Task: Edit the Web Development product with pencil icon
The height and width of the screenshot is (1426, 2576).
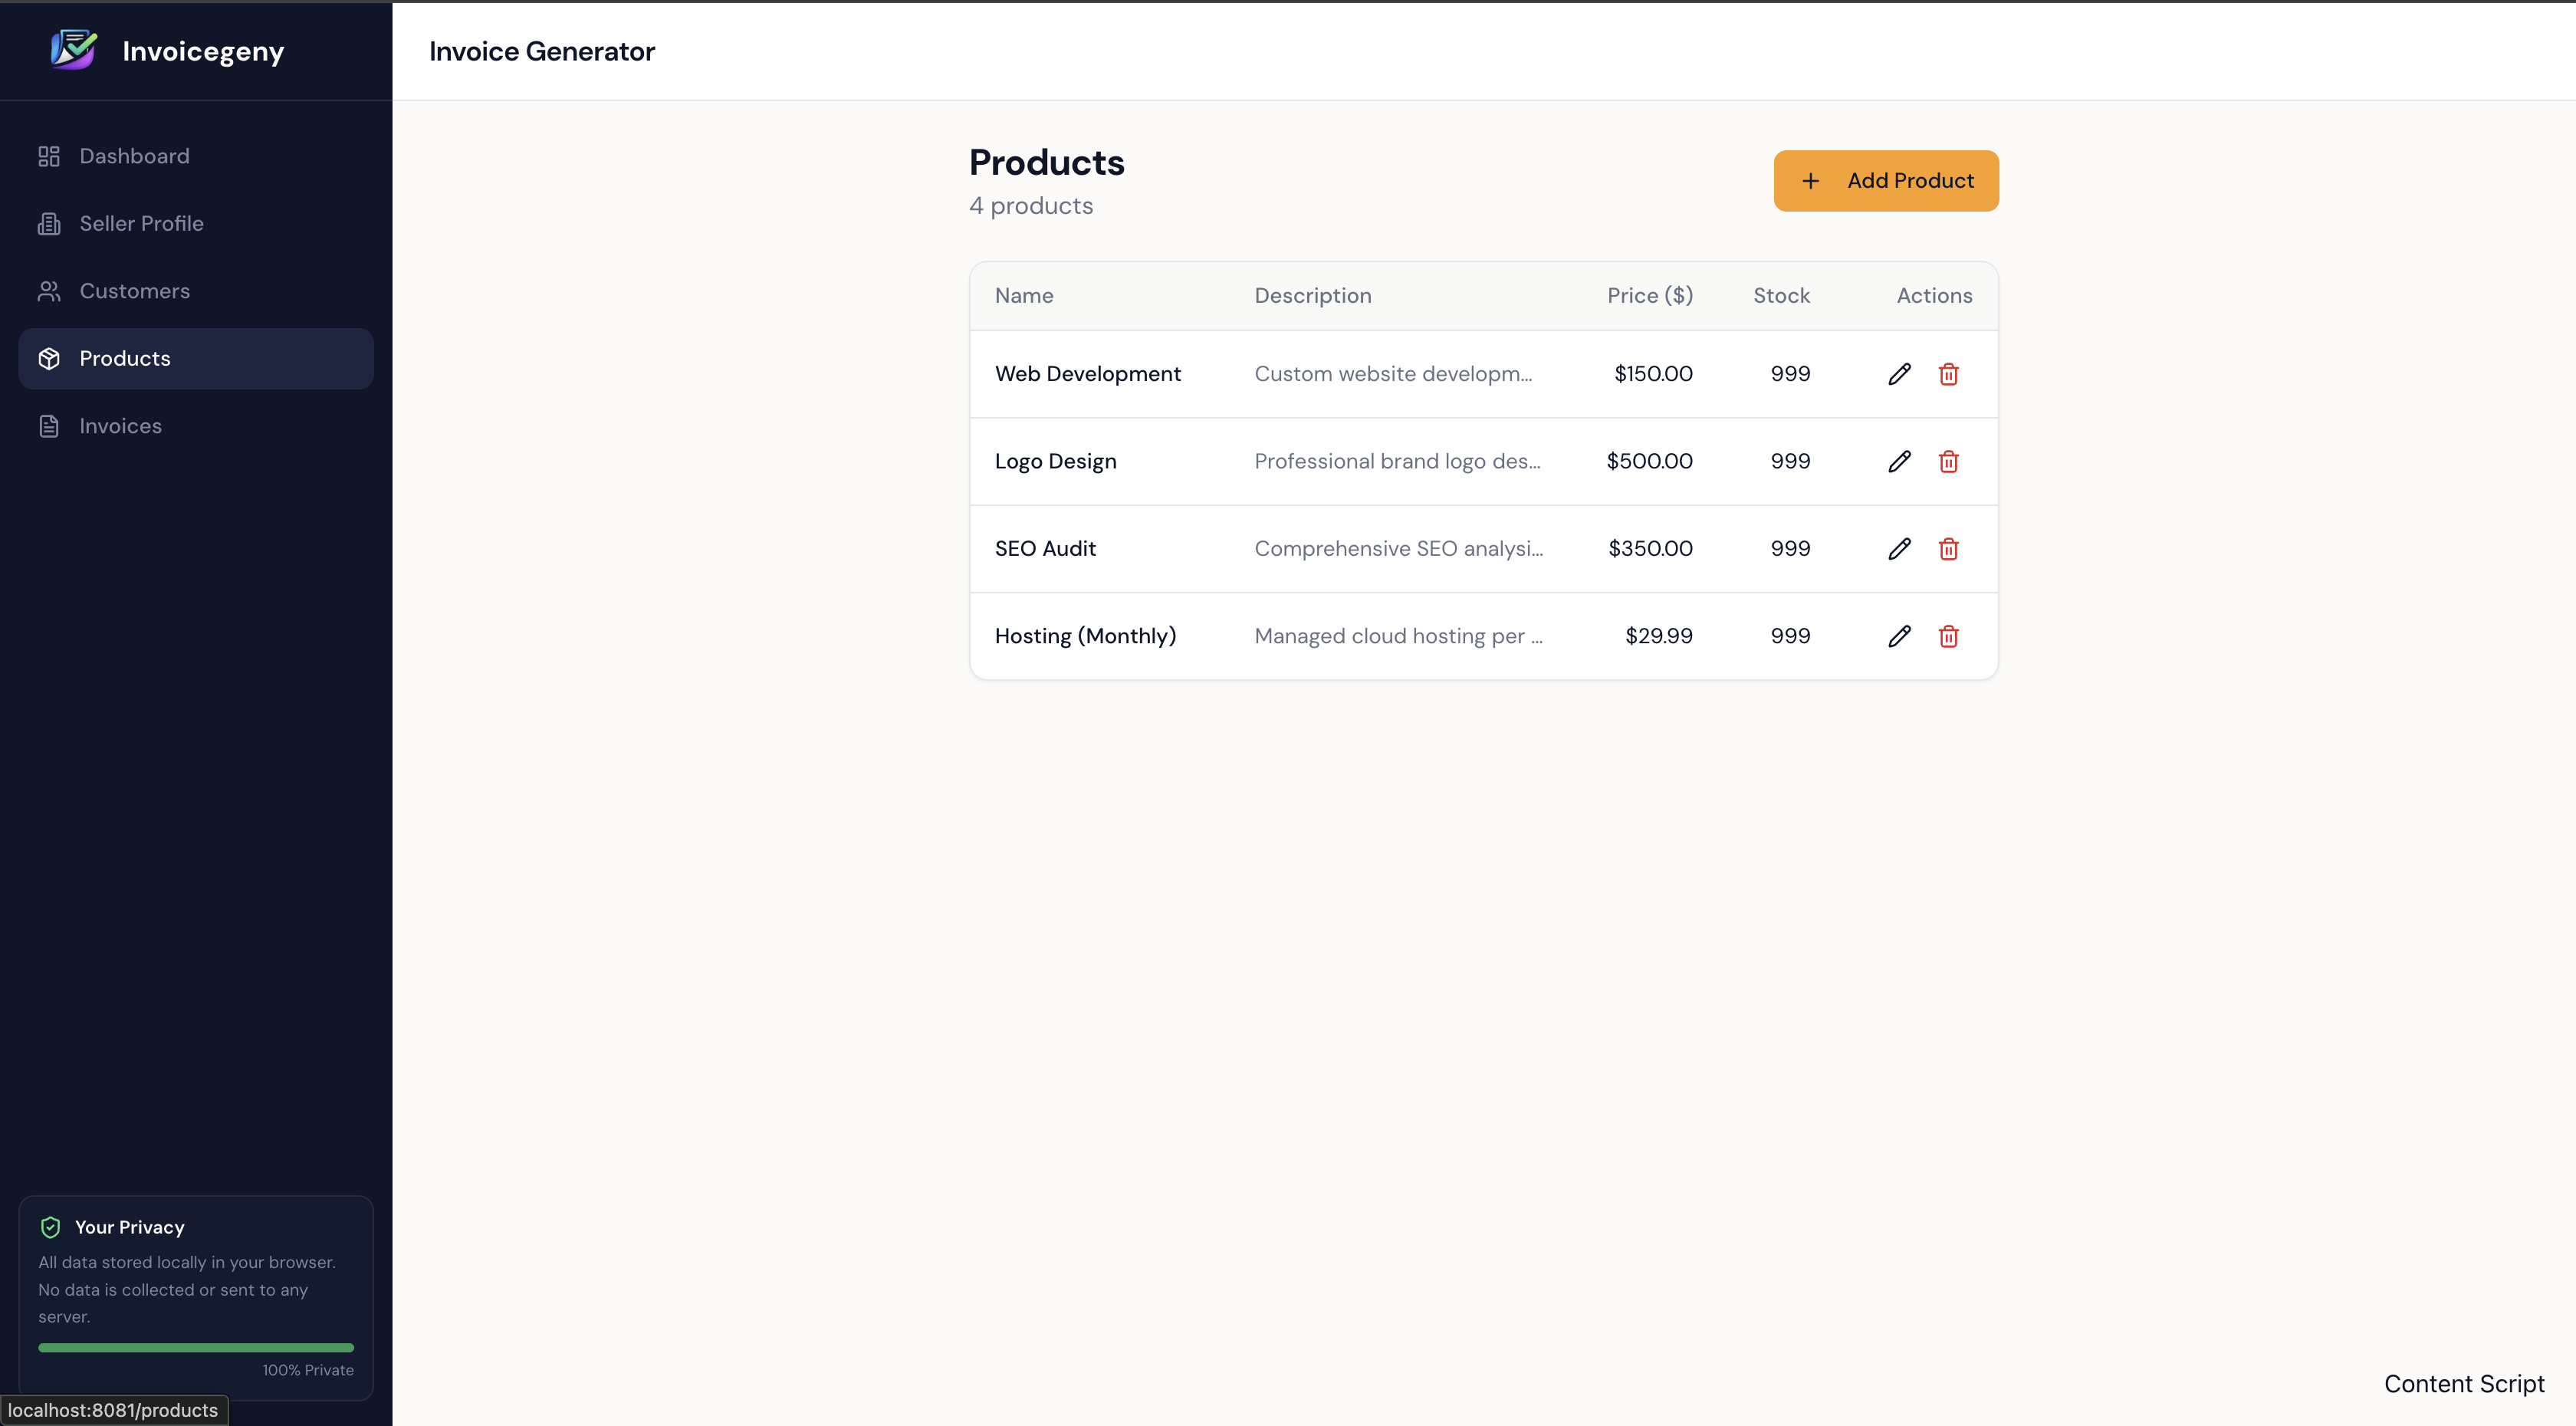Action: tap(1899, 373)
